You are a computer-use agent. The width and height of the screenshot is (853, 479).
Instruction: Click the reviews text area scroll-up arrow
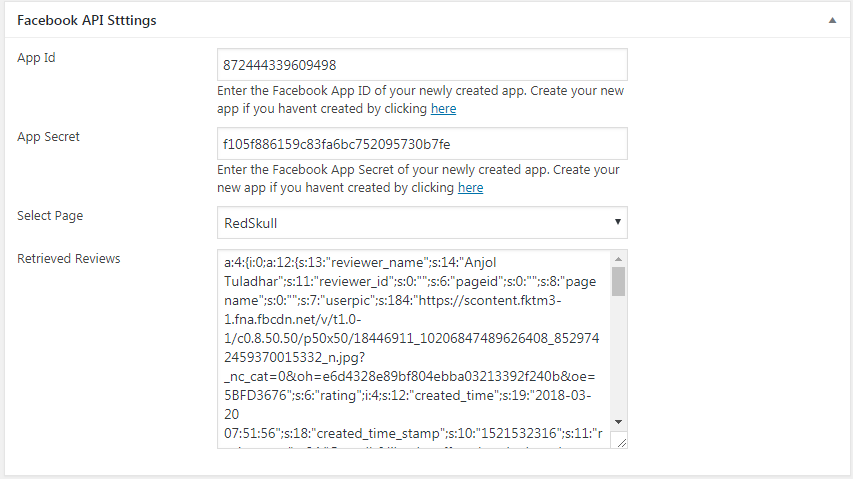point(618,258)
